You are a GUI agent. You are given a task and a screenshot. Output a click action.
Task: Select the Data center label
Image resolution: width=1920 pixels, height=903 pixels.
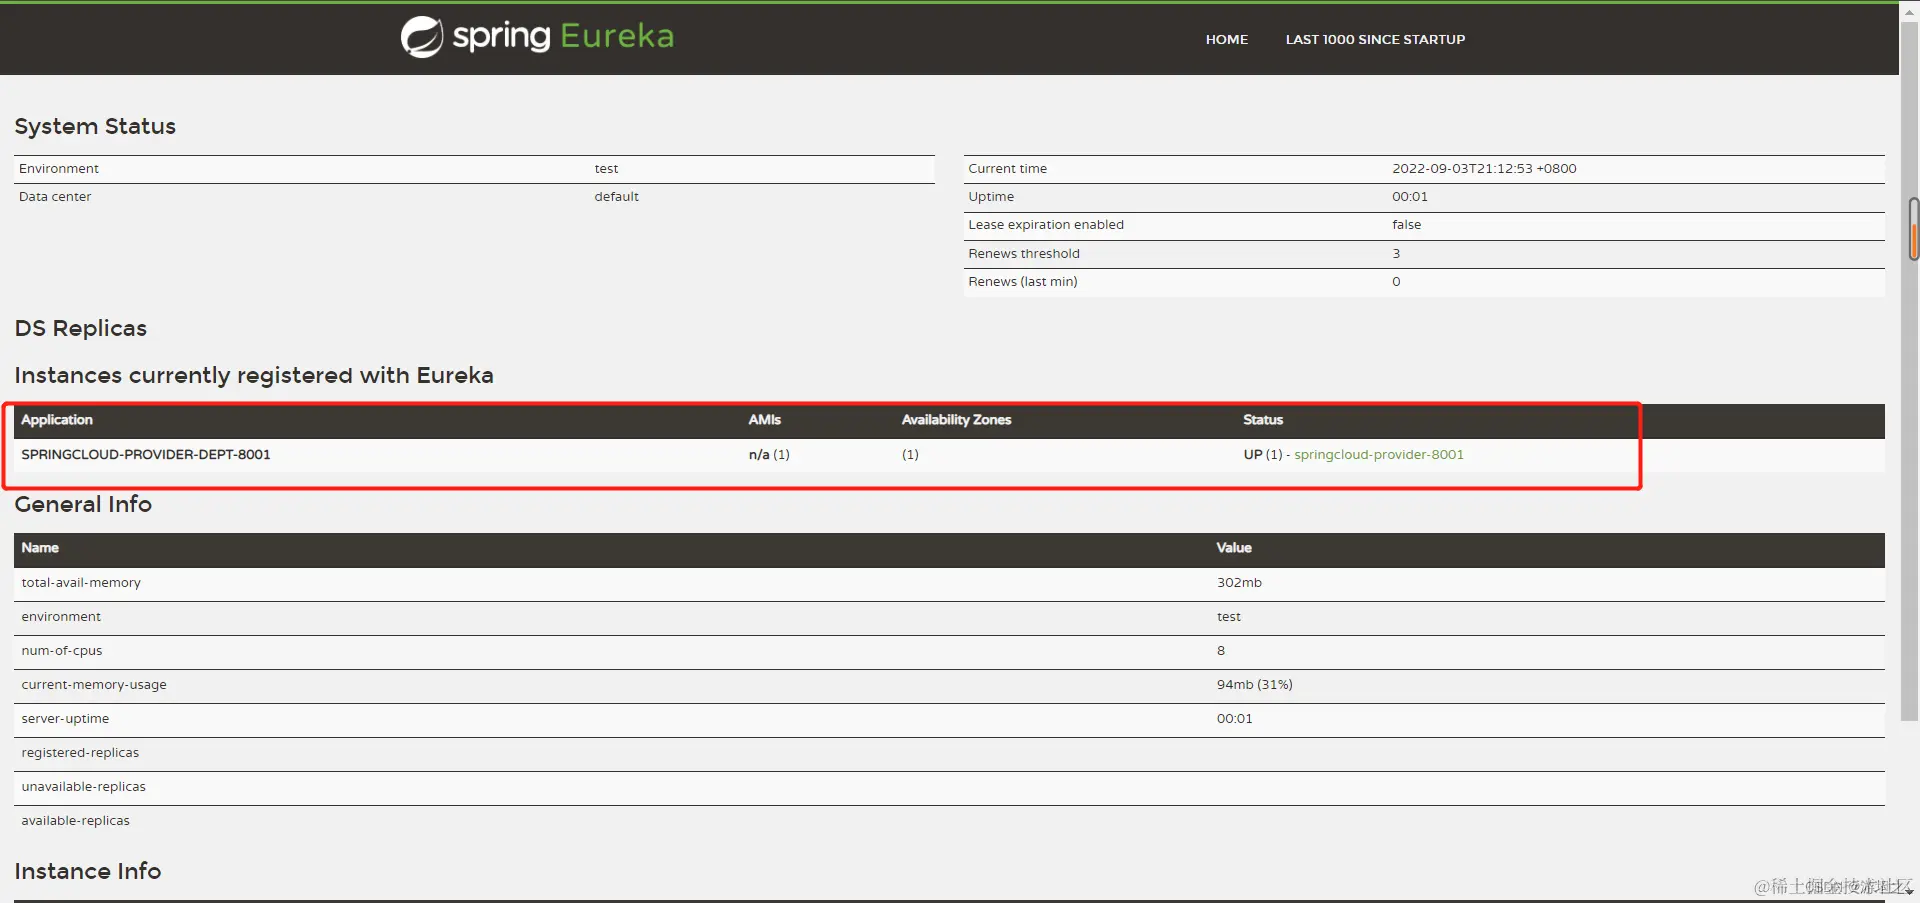[55, 197]
